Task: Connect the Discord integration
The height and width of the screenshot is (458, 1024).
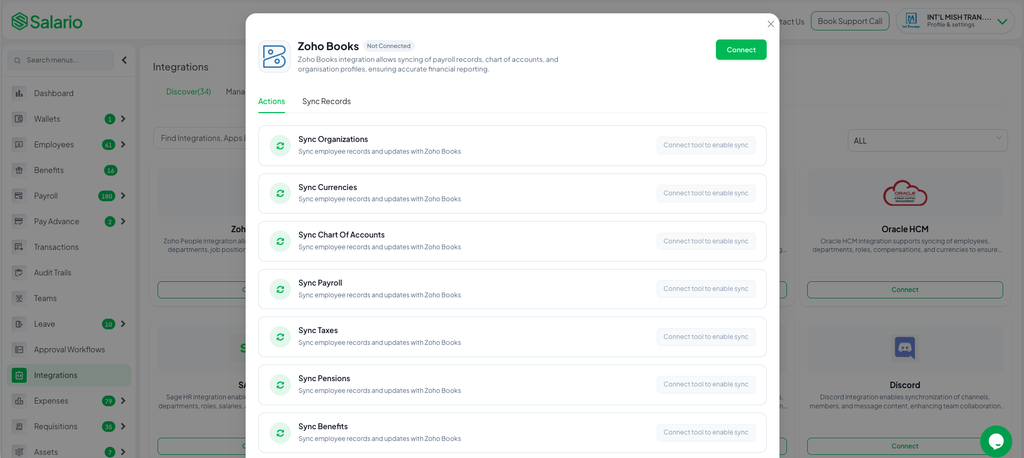Action: pos(905,446)
